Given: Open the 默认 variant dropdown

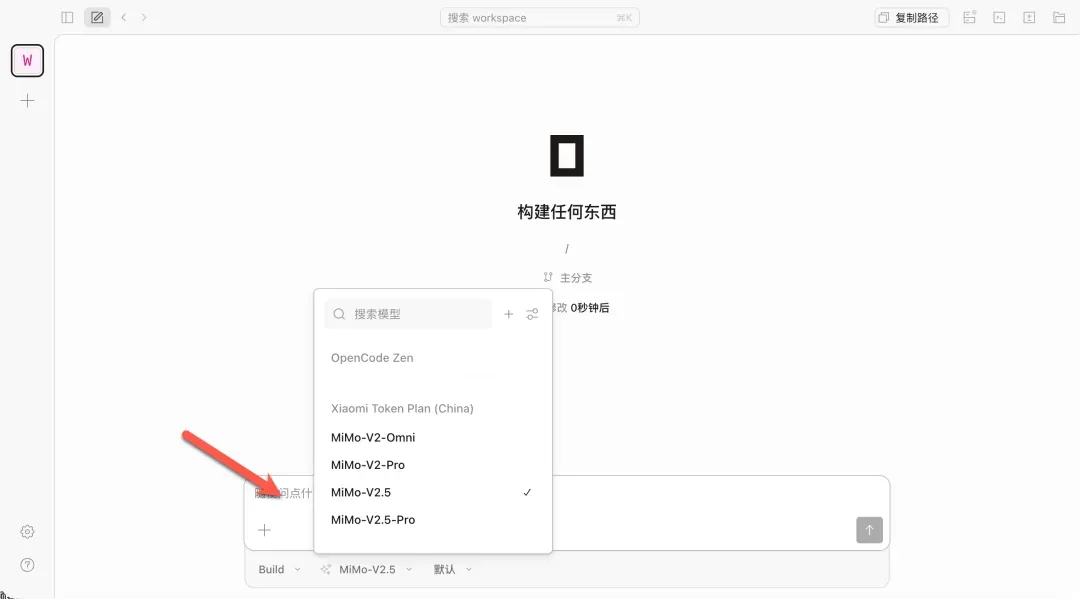Looking at the screenshot, I should tap(453, 569).
